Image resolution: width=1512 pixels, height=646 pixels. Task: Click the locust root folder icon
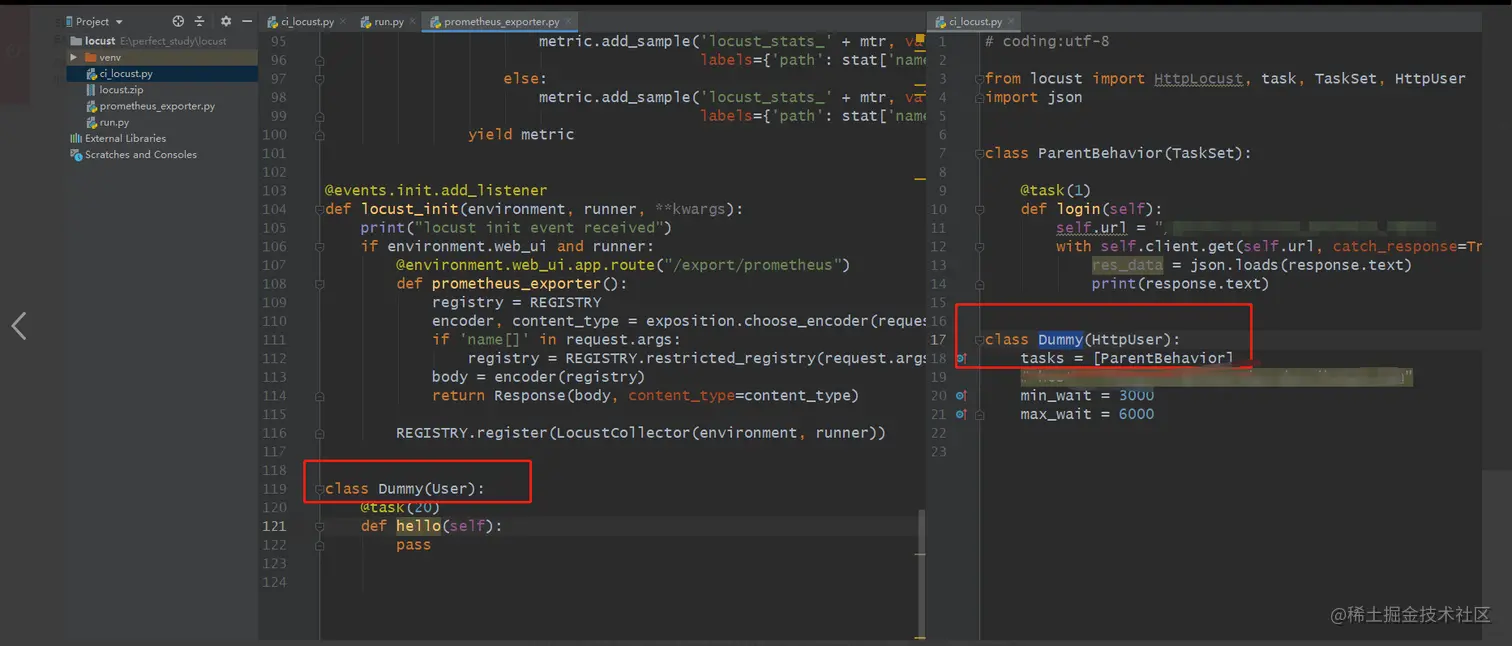click(76, 41)
